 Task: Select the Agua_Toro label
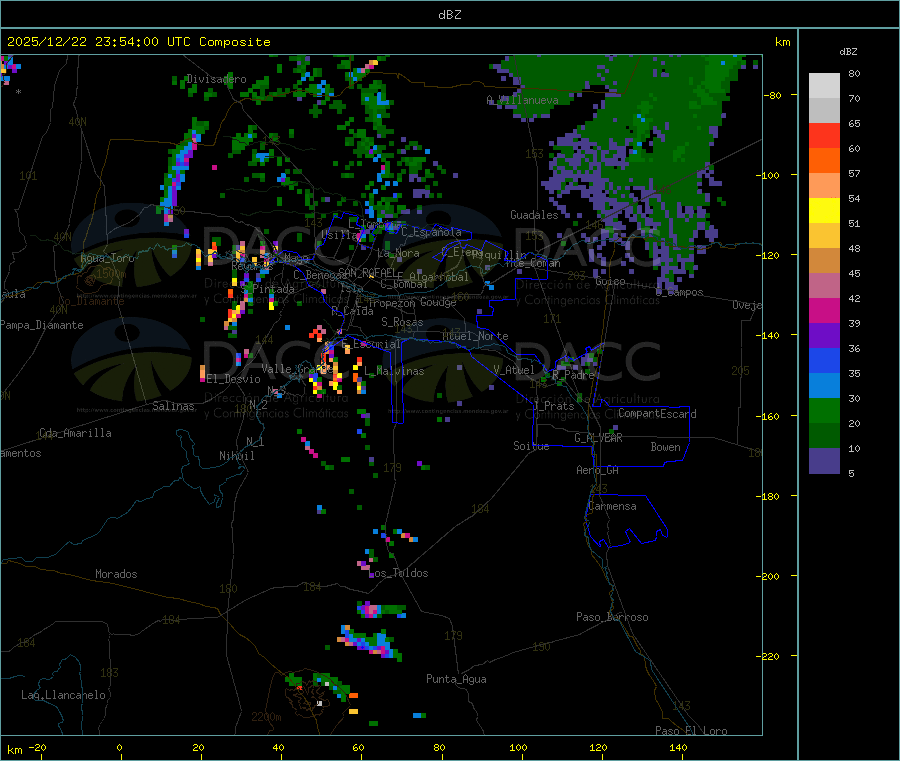(x=107, y=258)
